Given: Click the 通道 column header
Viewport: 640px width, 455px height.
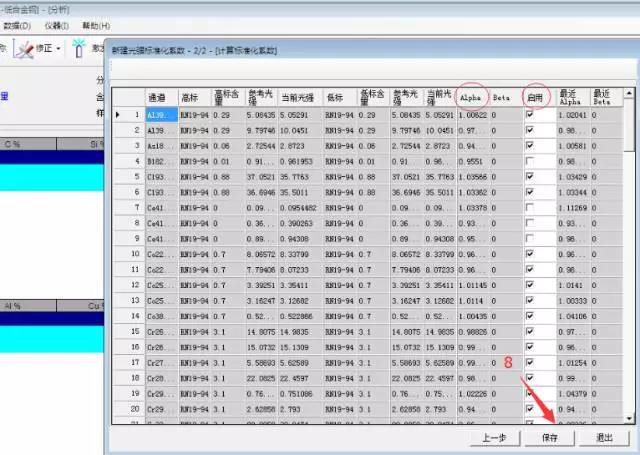Looking at the screenshot, I should [157, 98].
